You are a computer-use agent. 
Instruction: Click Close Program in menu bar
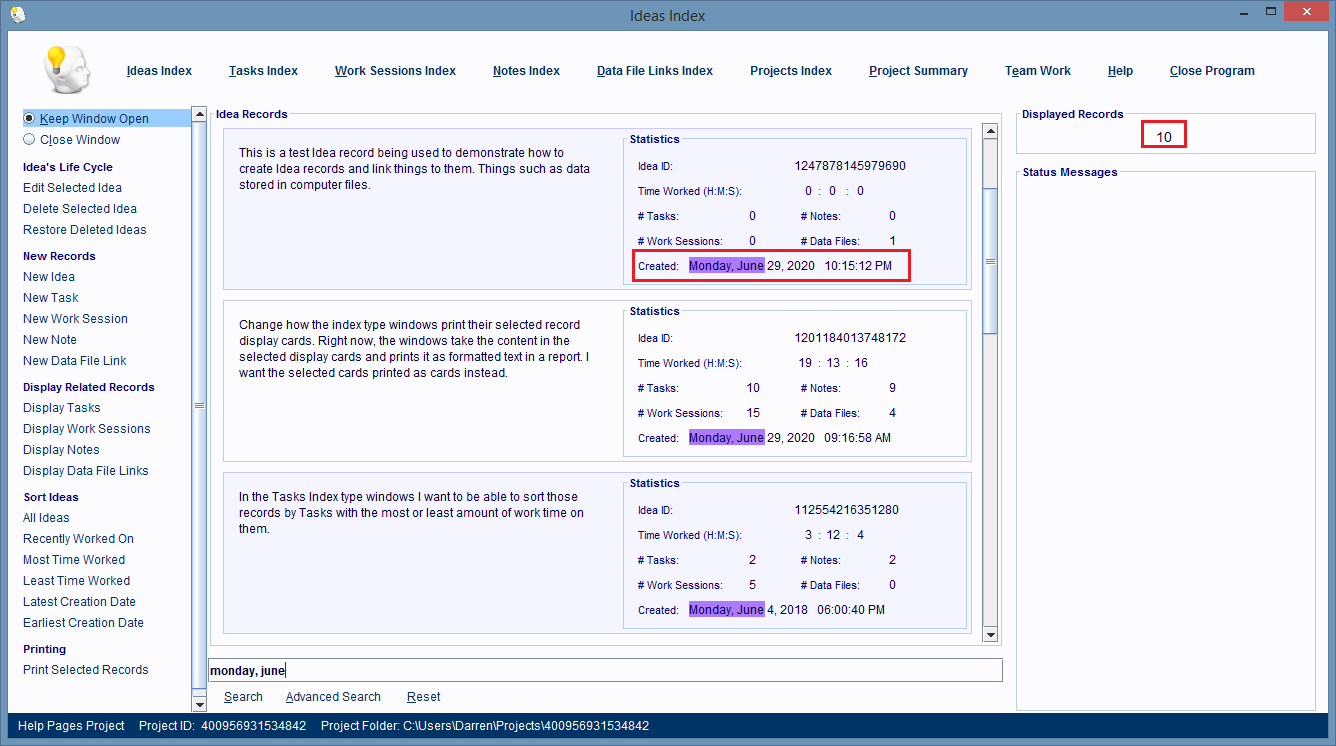(x=1212, y=71)
